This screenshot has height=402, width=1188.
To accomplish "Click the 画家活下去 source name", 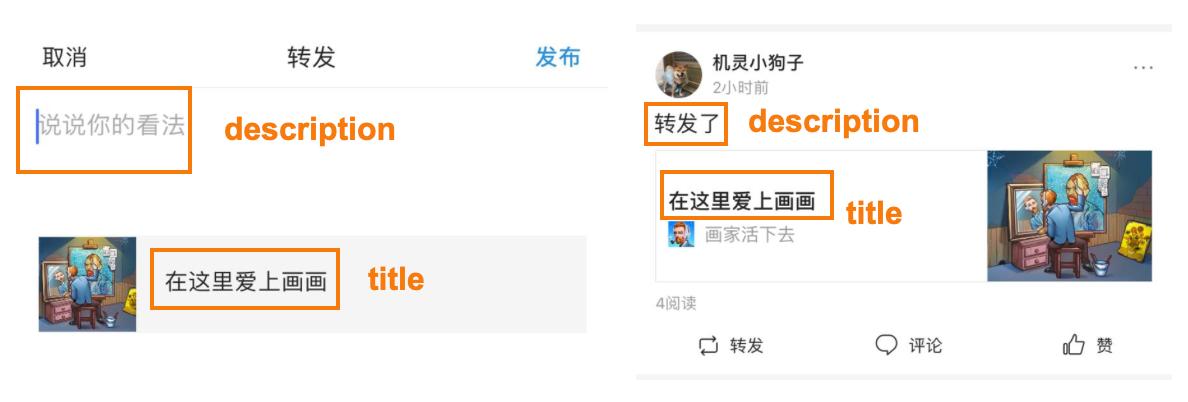I will [749, 235].
